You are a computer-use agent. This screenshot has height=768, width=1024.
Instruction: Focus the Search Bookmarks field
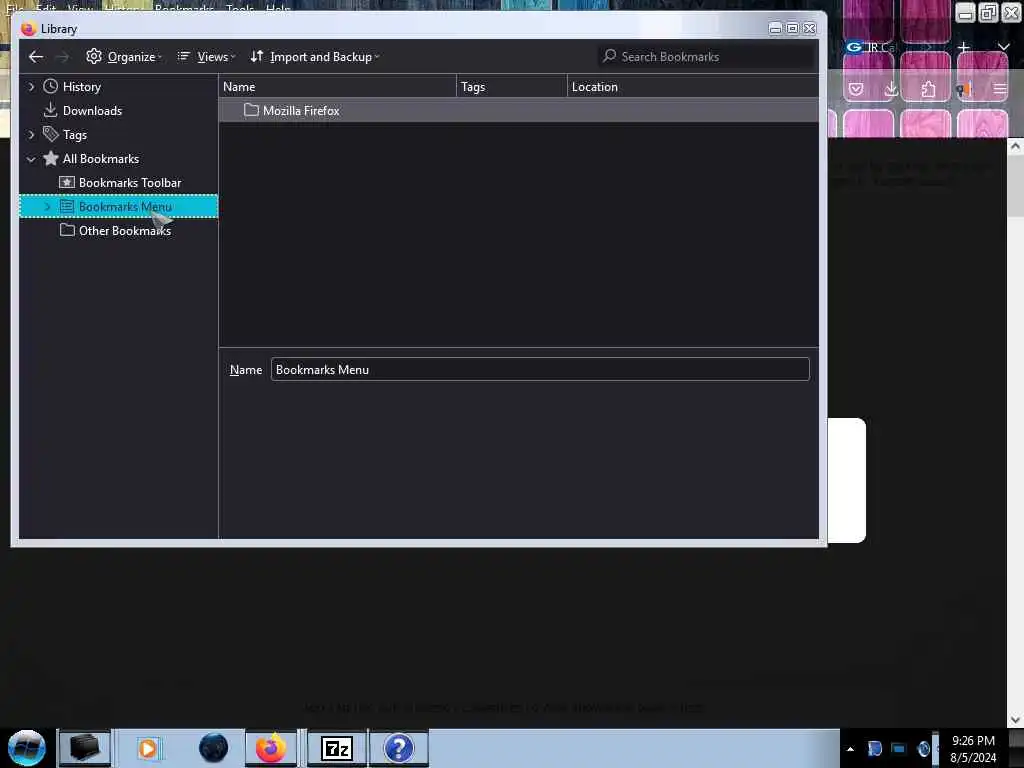(706, 57)
